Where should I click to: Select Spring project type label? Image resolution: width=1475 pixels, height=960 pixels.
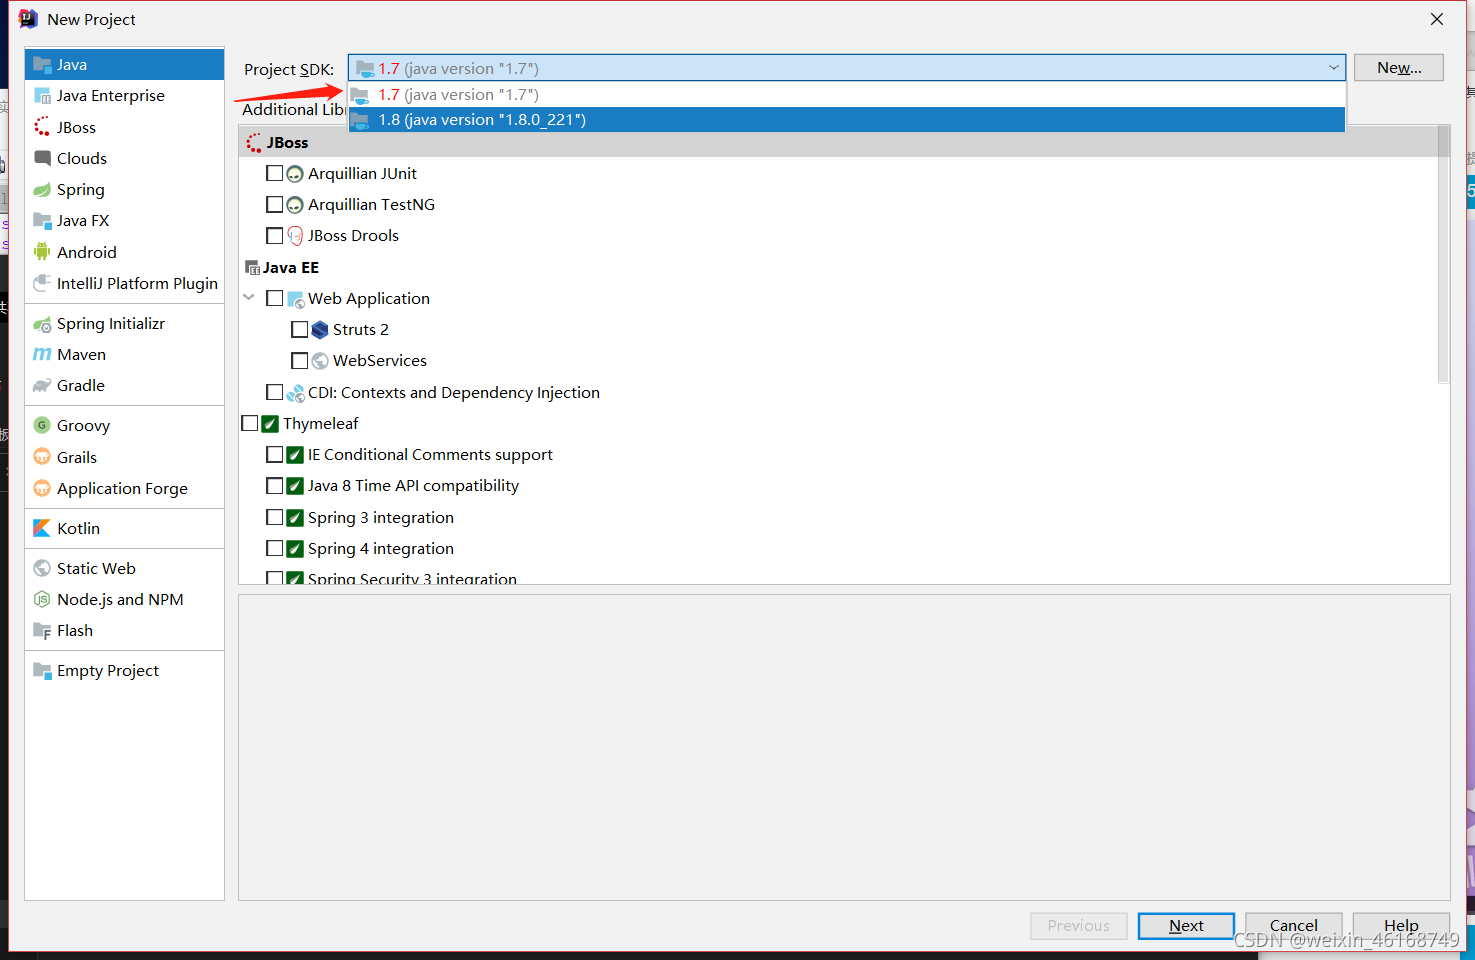tap(81, 190)
